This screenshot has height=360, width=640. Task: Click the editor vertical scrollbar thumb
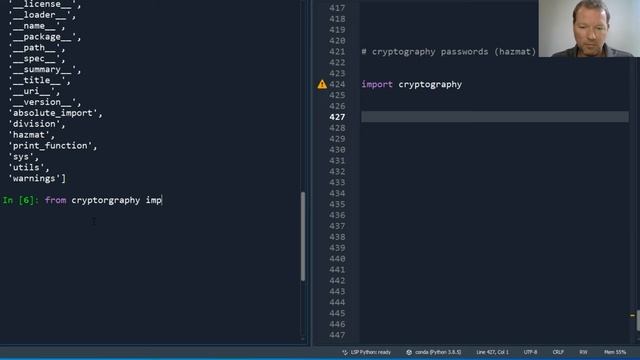coord(638,320)
